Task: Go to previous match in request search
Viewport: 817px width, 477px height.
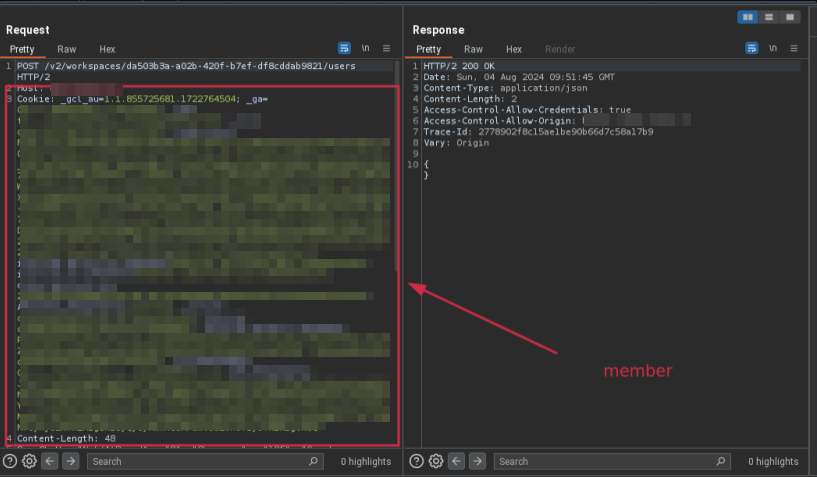Action: (50, 461)
